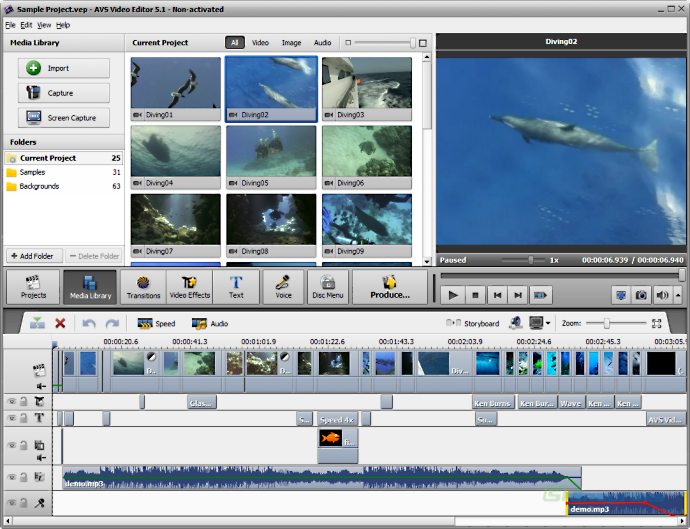Viewport: 690px width, 529px height.
Task: Switch to Storyboard view
Action: click(473, 323)
